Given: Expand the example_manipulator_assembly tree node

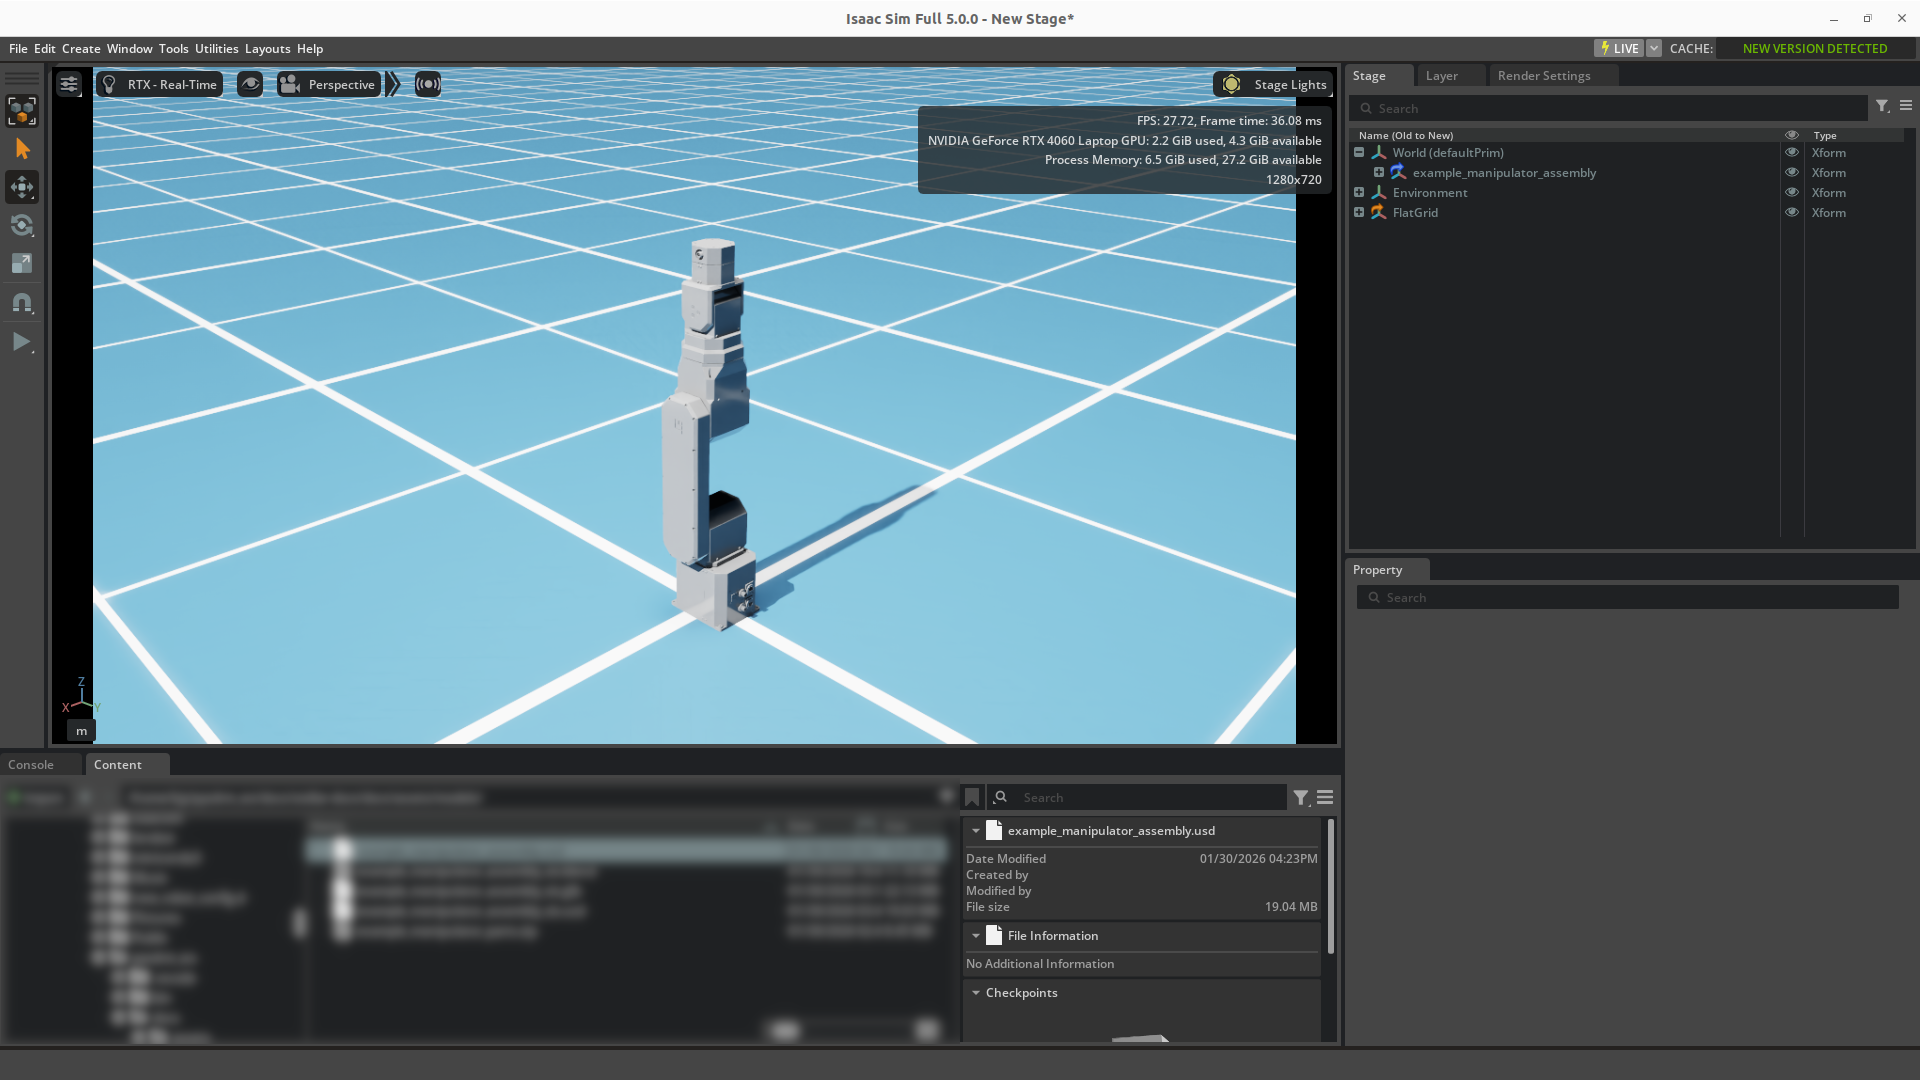Looking at the screenshot, I should [1379, 172].
